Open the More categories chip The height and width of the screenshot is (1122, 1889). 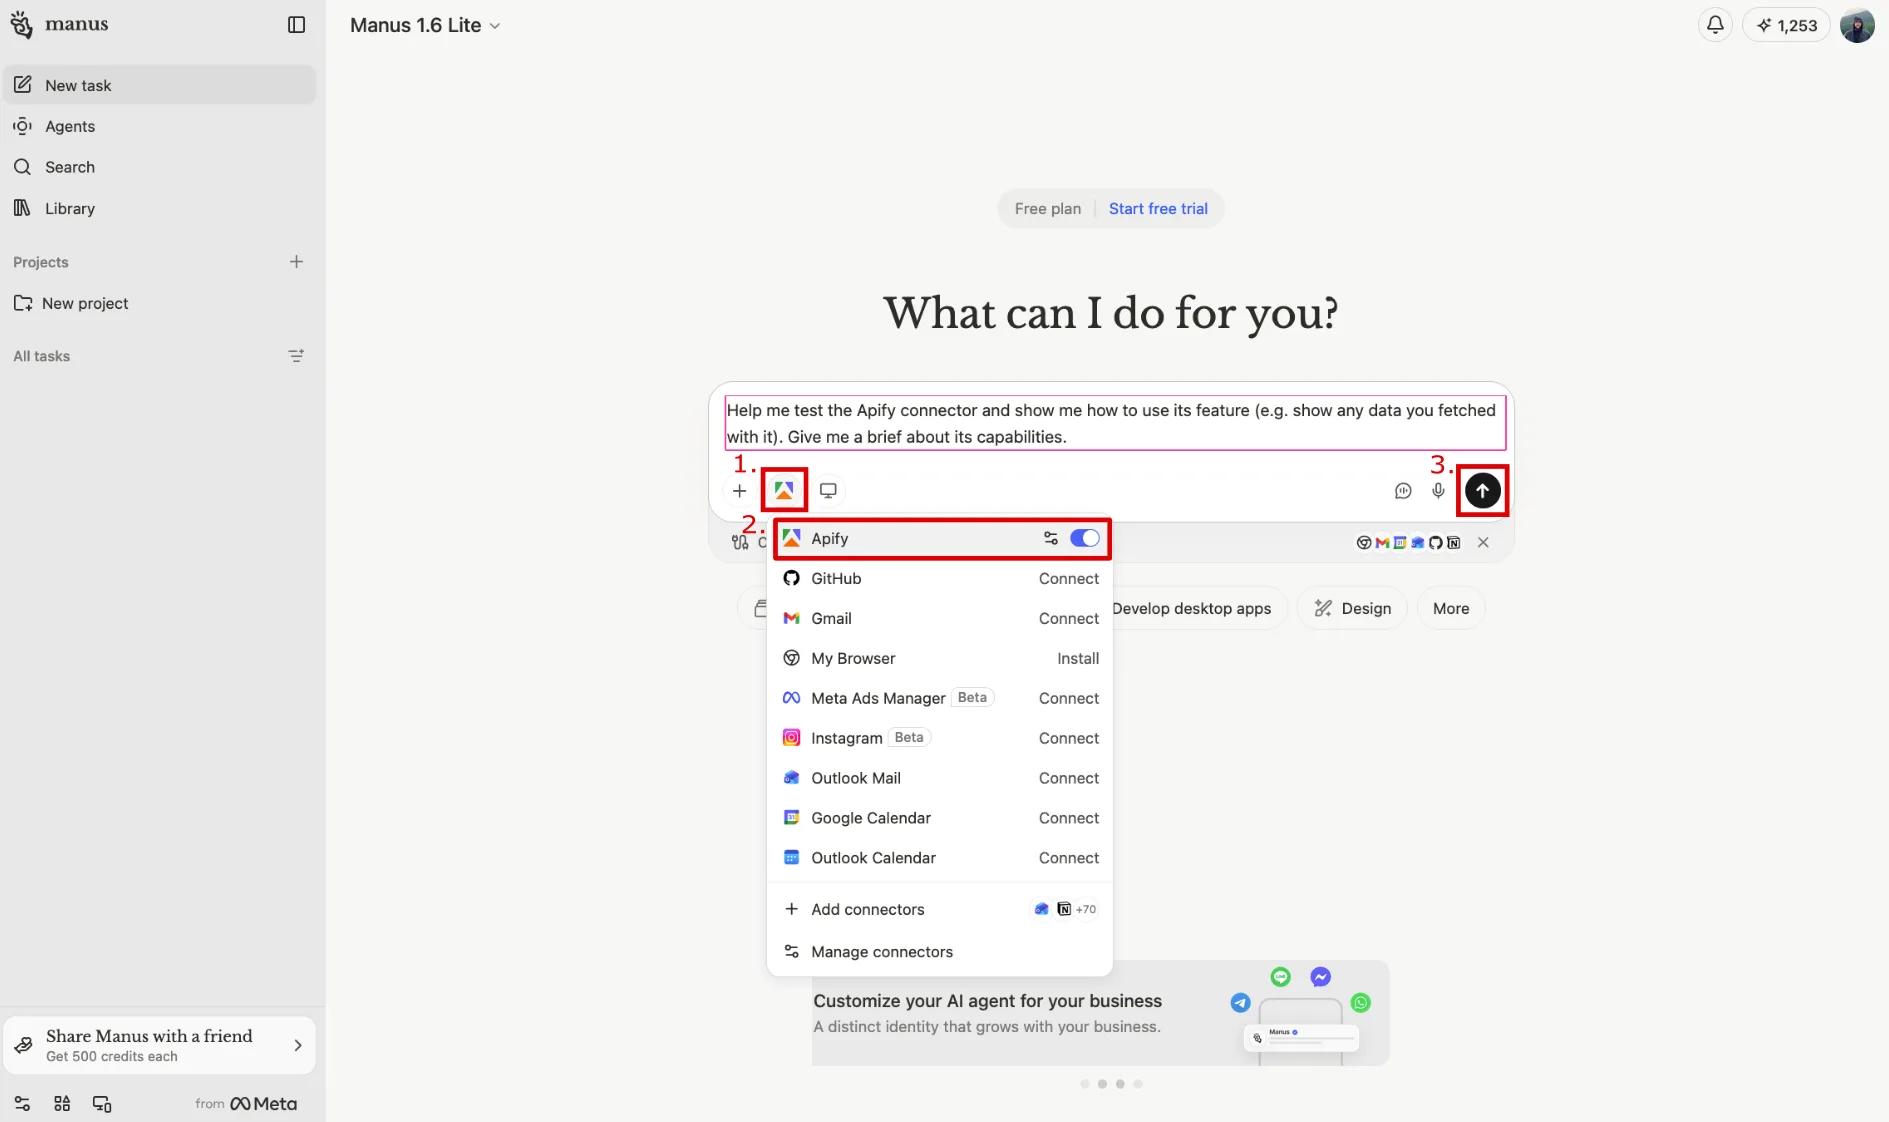(x=1451, y=608)
